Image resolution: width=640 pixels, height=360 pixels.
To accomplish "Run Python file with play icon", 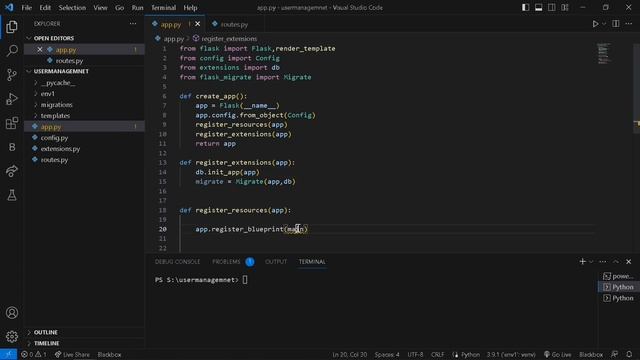I will pyautogui.click(x=596, y=24).
